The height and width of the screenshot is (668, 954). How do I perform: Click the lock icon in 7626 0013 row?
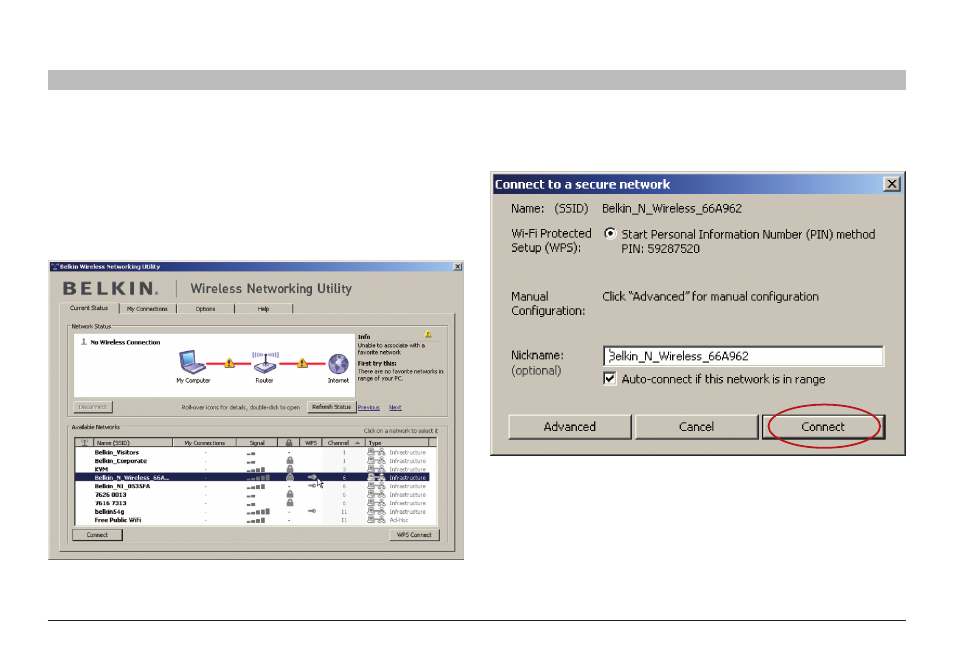pos(290,495)
